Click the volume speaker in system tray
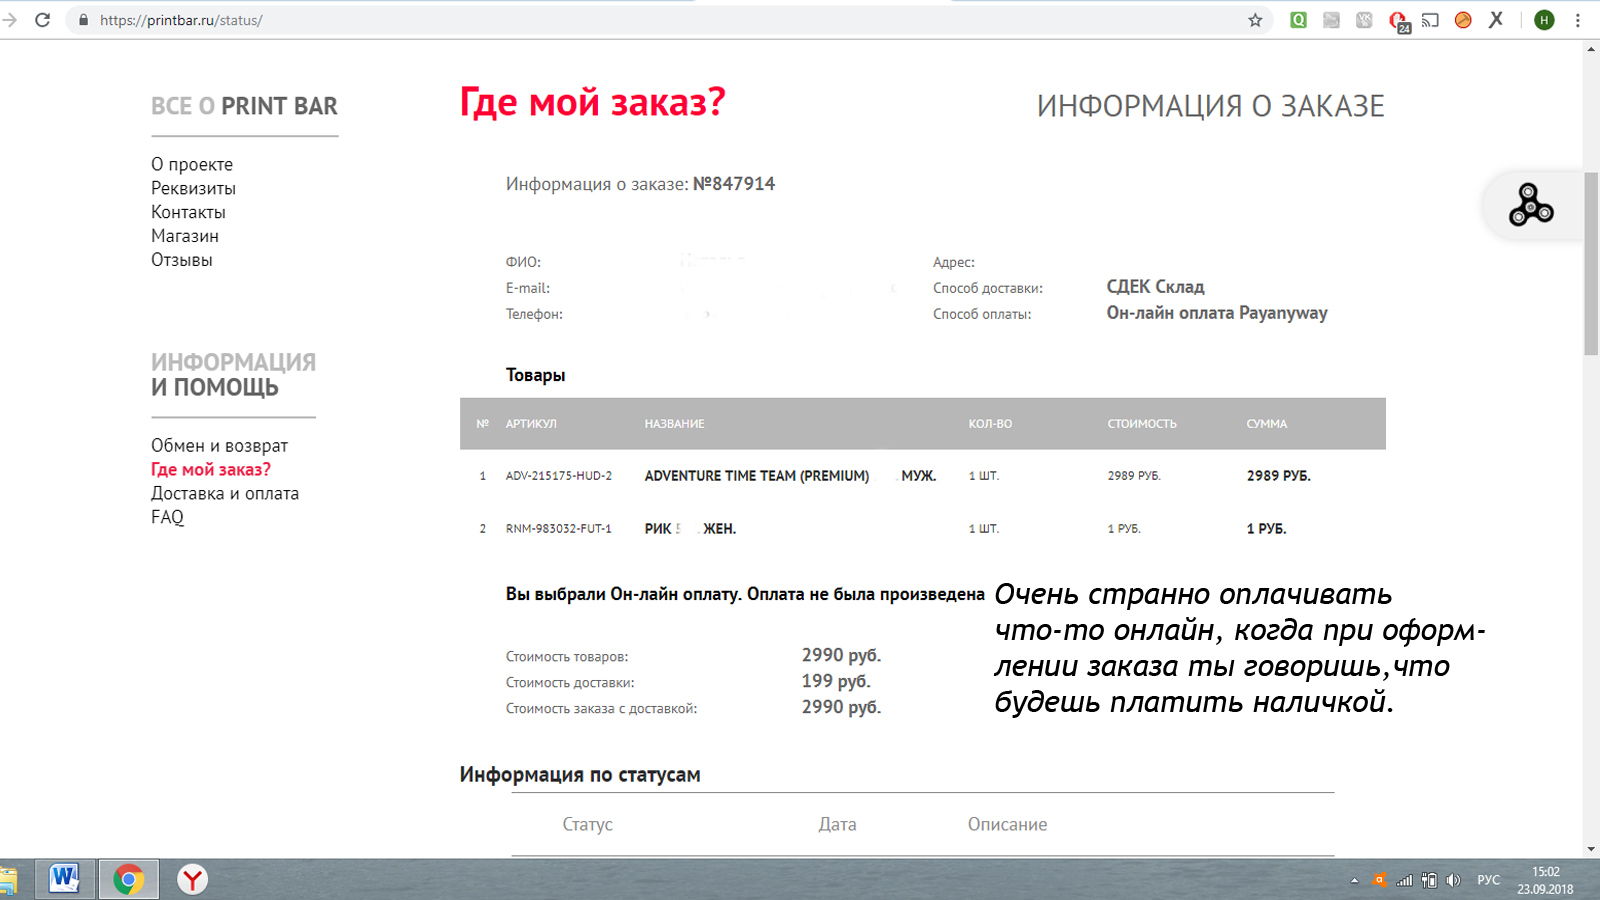 coord(1453,880)
